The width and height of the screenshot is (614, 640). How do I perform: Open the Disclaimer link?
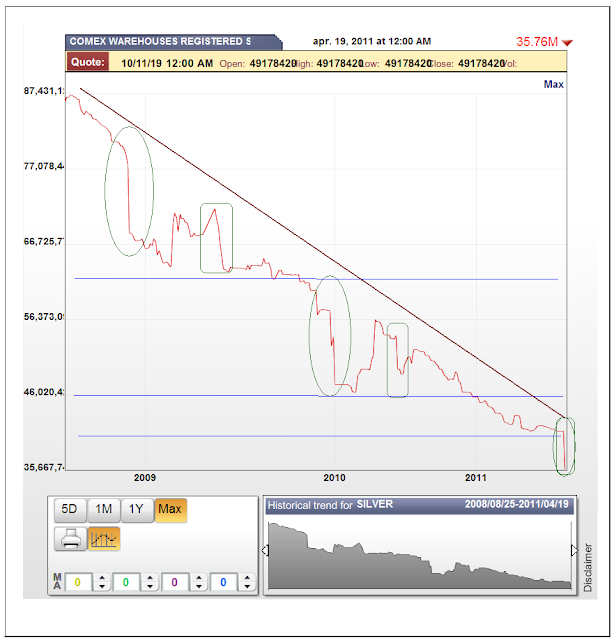tap(587, 567)
